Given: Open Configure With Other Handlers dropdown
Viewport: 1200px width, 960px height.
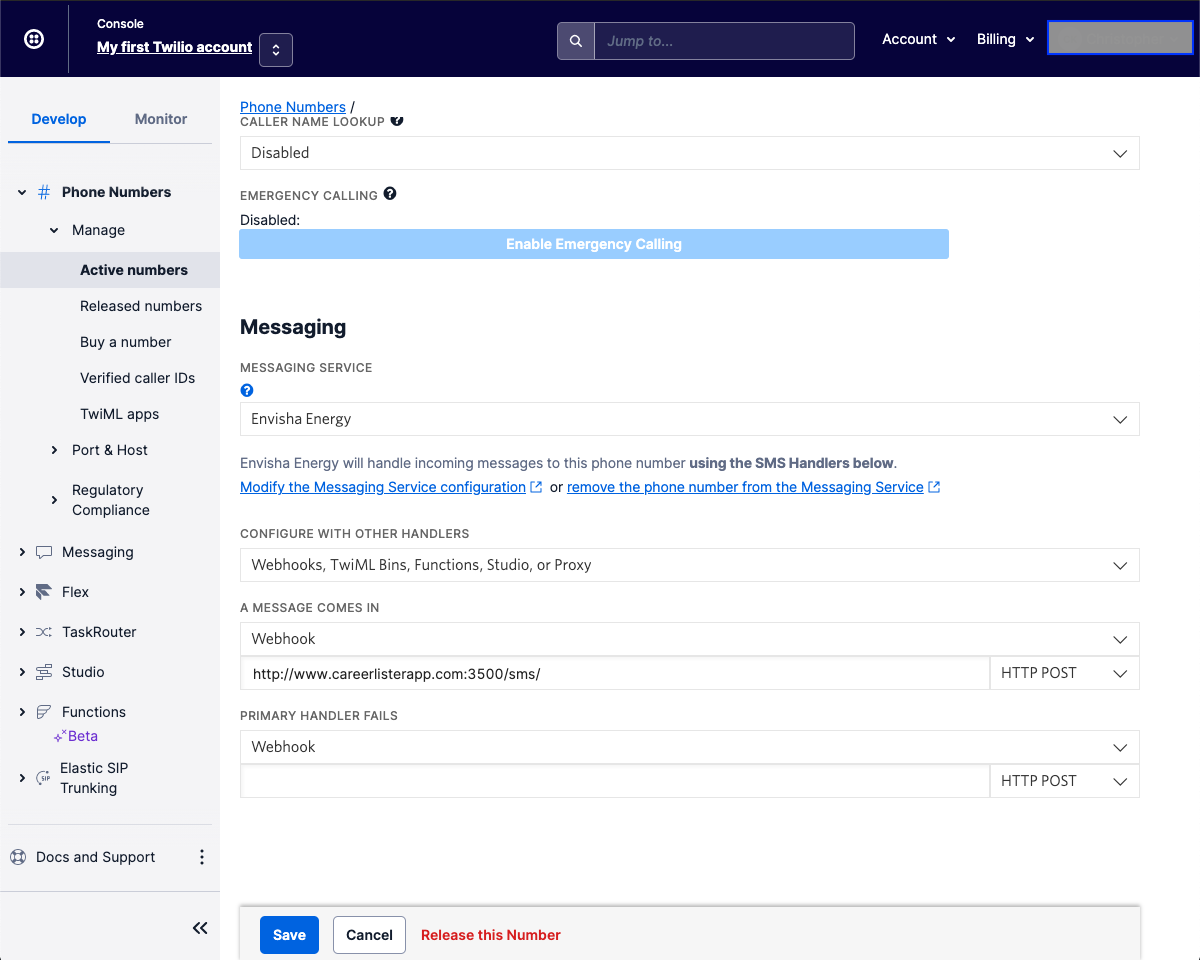Looking at the screenshot, I should pyautogui.click(x=690, y=565).
